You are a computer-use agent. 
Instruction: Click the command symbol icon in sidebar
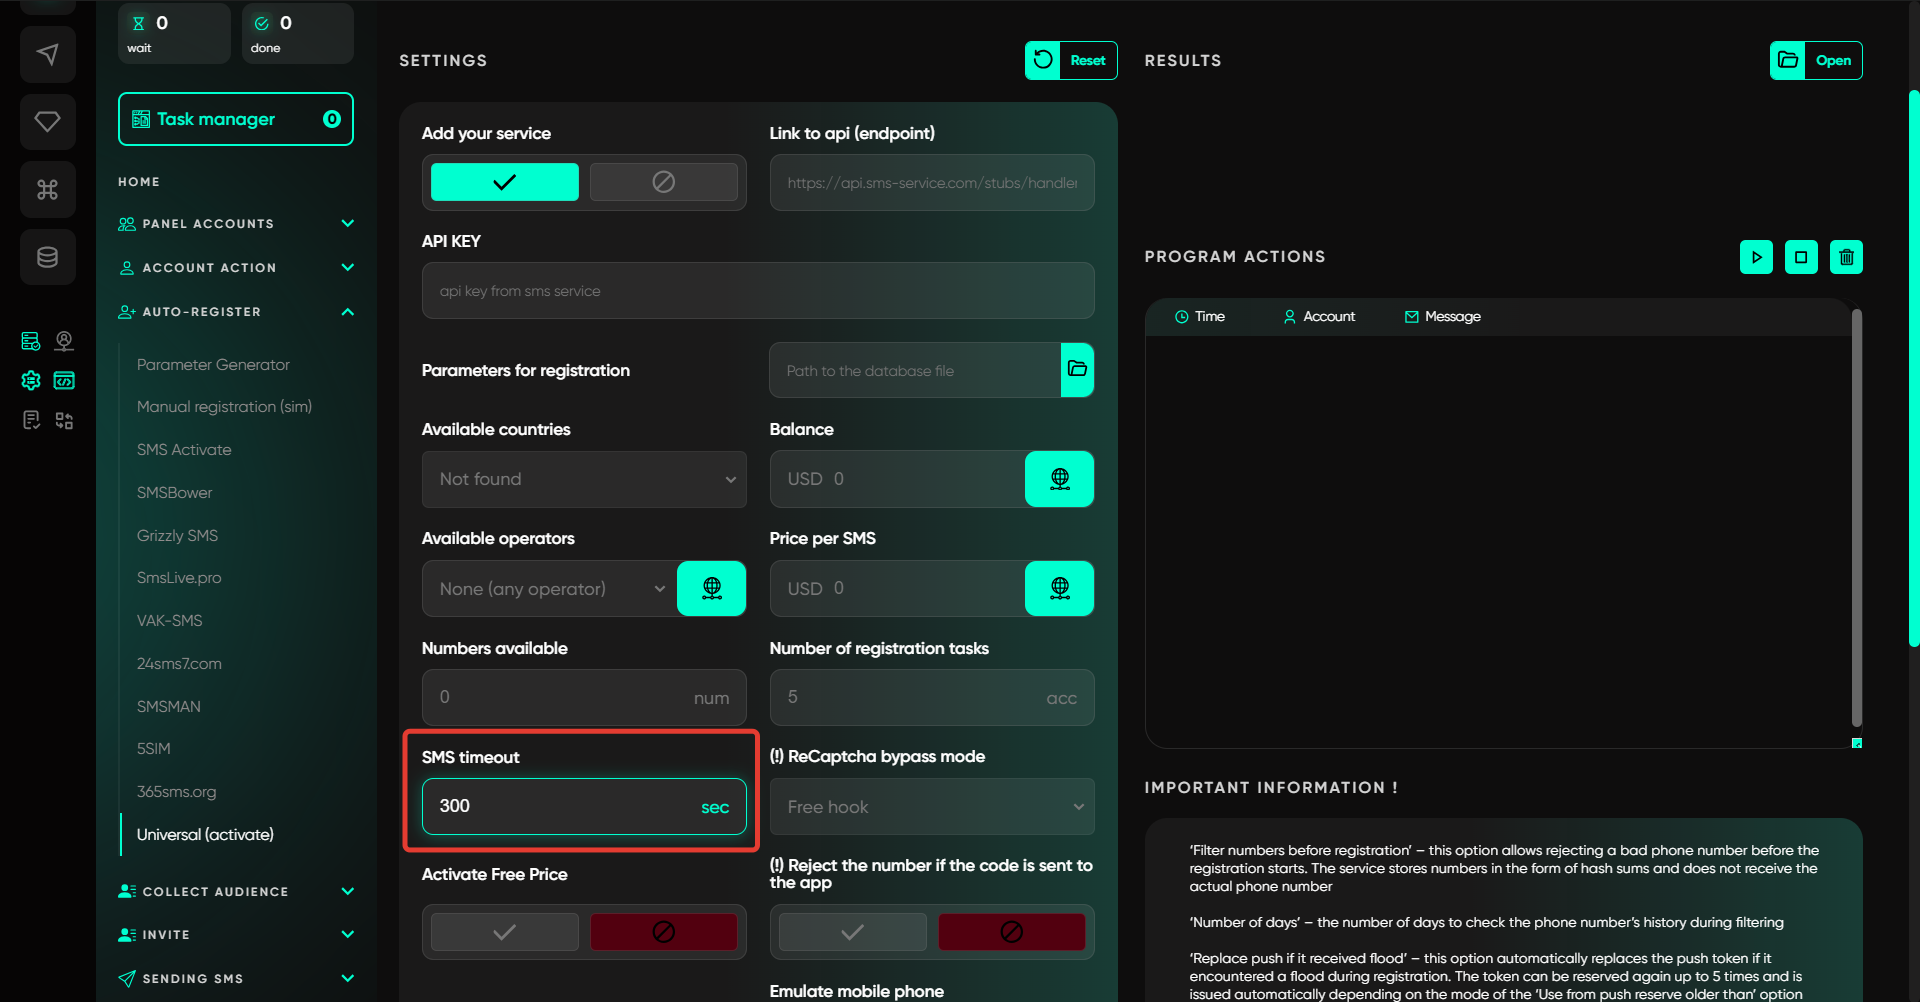click(47, 189)
